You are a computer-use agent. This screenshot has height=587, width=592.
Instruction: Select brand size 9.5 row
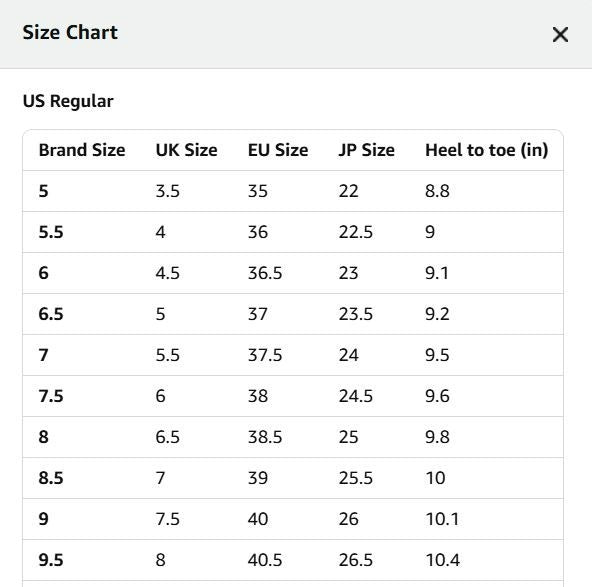(x=293, y=560)
